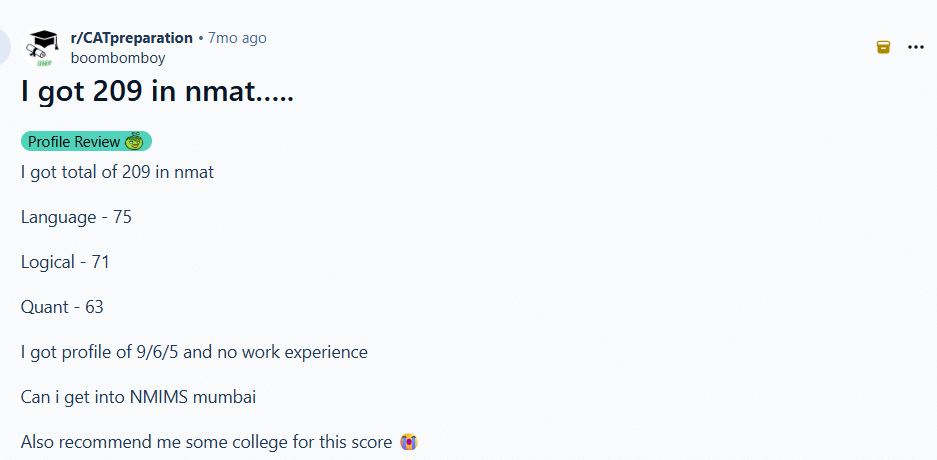
Task: Click the post title about 209 in nmat
Action: (157, 93)
